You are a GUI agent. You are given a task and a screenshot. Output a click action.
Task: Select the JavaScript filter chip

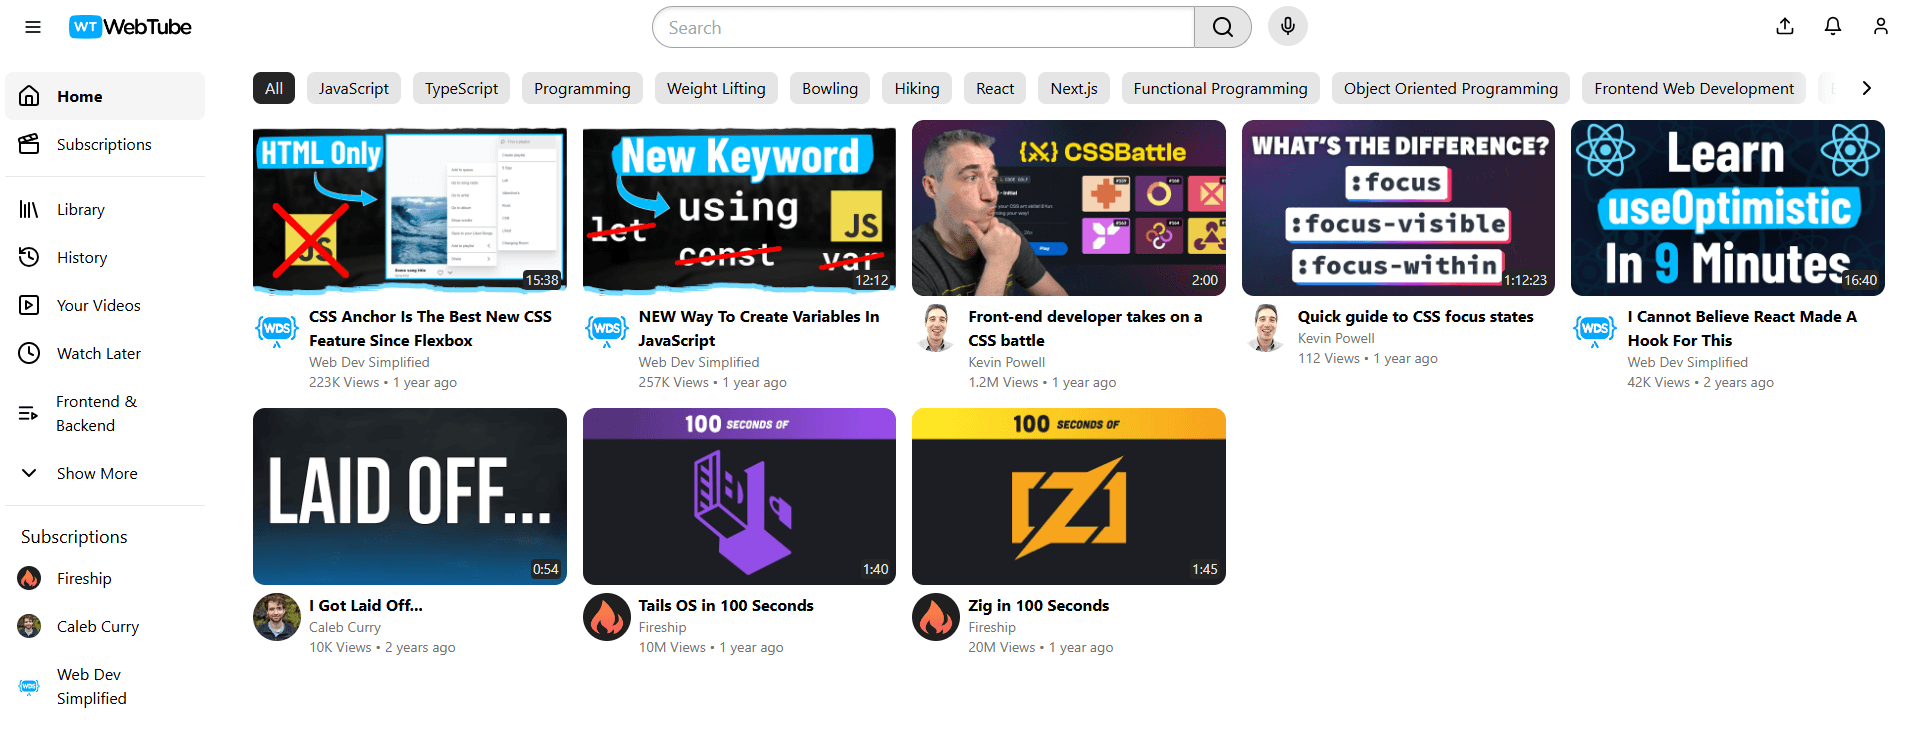tap(354, 88)
